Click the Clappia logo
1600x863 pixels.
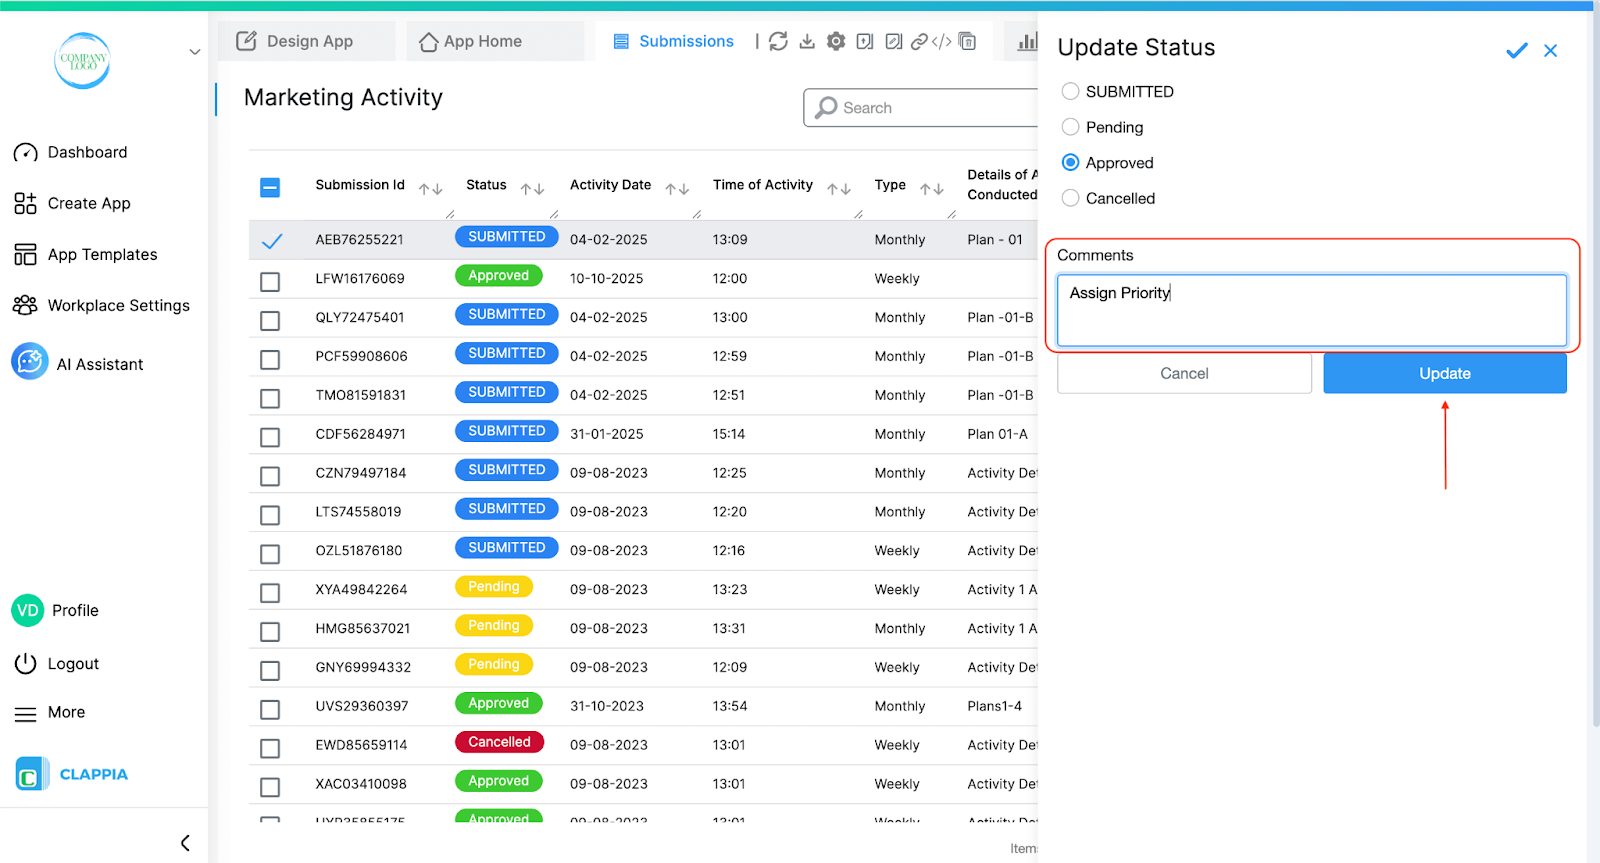click(x=31, y=774)
